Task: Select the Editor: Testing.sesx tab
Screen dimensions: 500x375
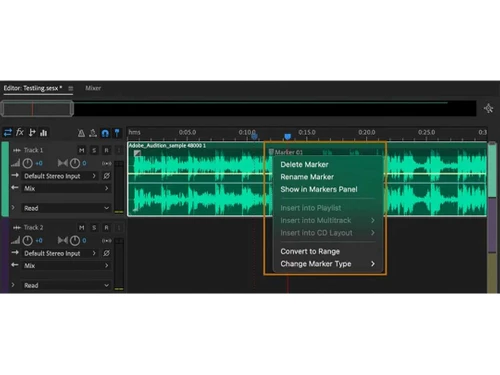Action: (x=33, y=88)
